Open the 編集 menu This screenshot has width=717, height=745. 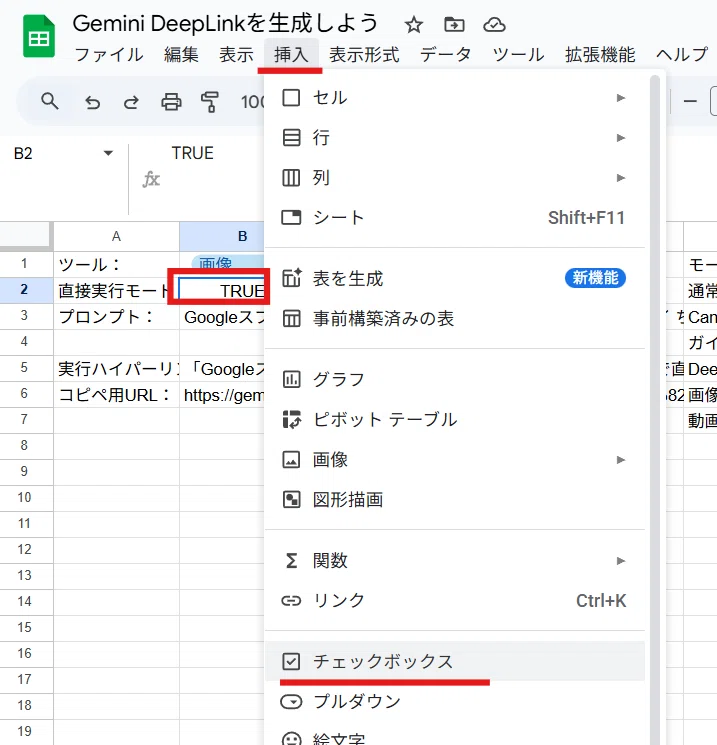pos(181,55)
